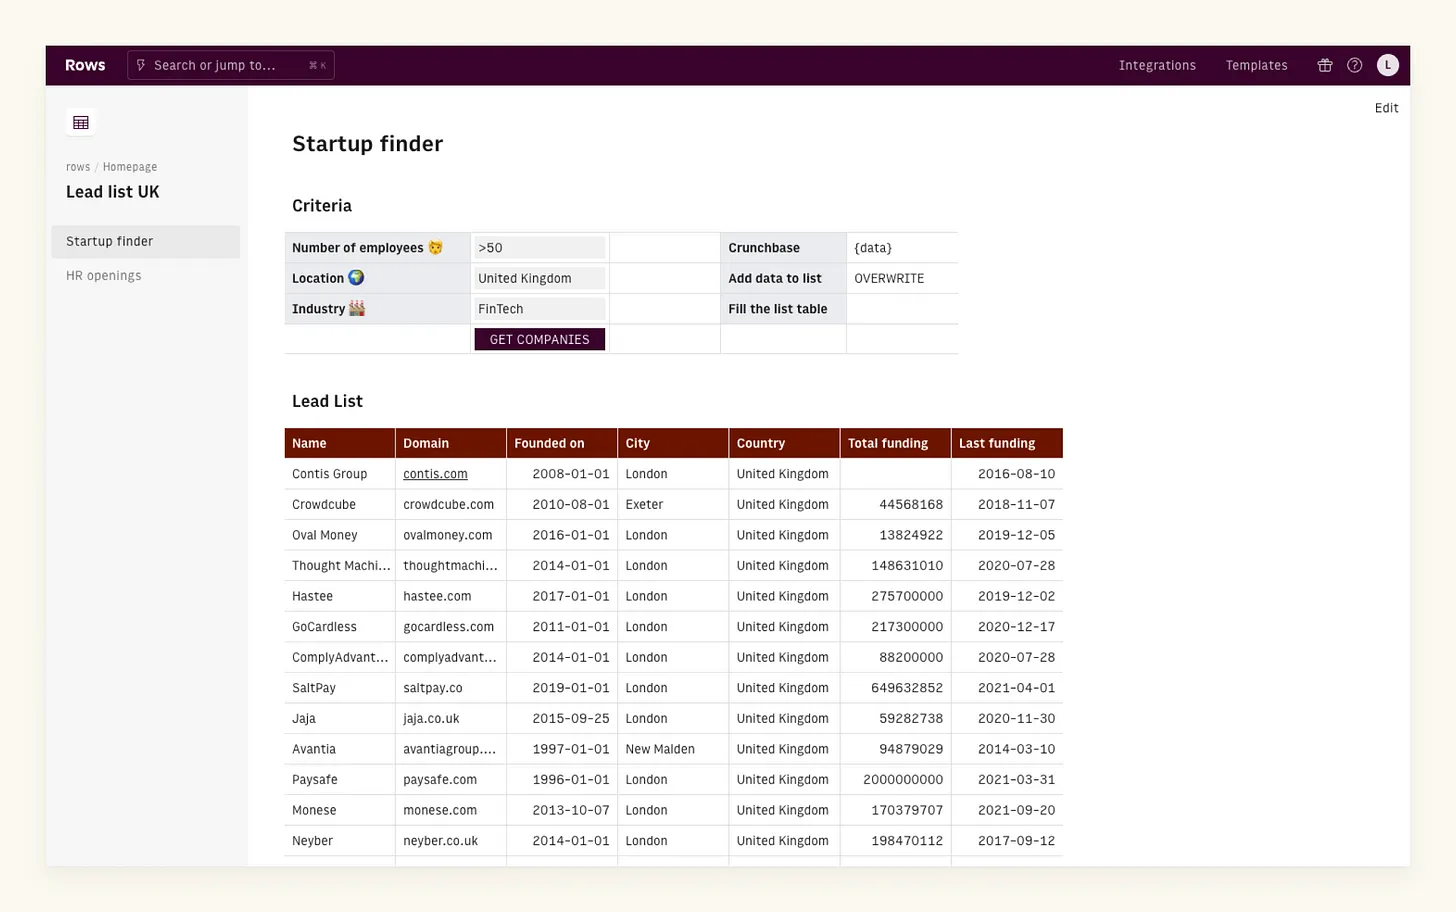Open the contis.com domain link
This screenshot has width=1456, height=912.
pos(435,474)
